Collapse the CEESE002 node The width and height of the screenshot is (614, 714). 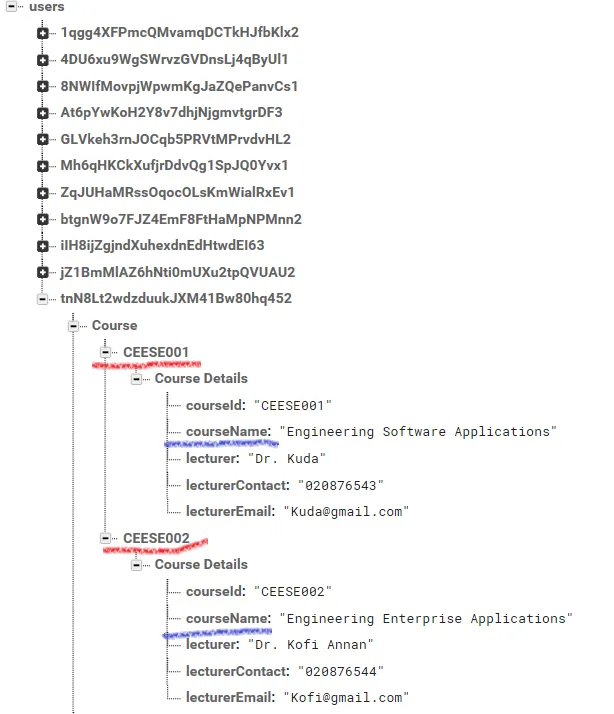(x=105, y=538)
